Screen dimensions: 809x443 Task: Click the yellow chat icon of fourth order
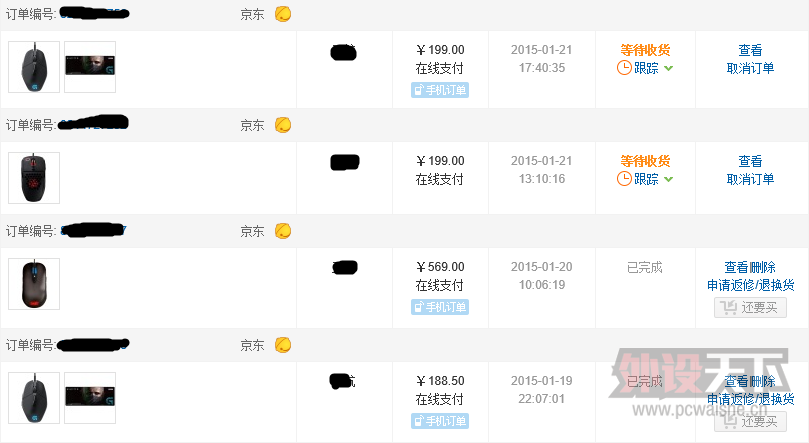click(x=283, y=344)
